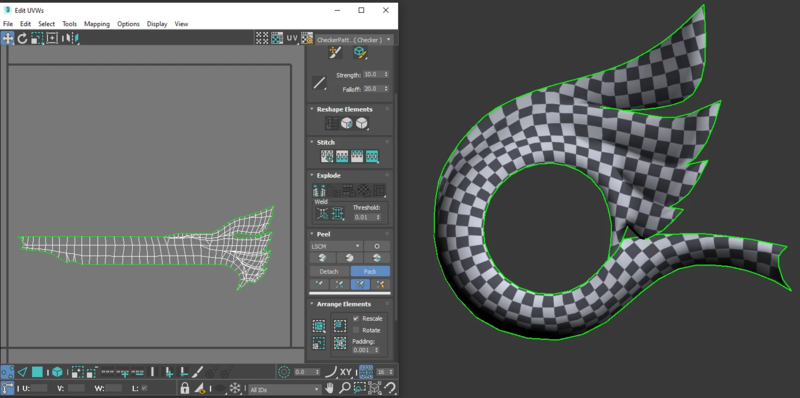This screenshot has width=800, height=398.
Task: Switch to Polygon sub-object mode
Action: pos(37,372)
